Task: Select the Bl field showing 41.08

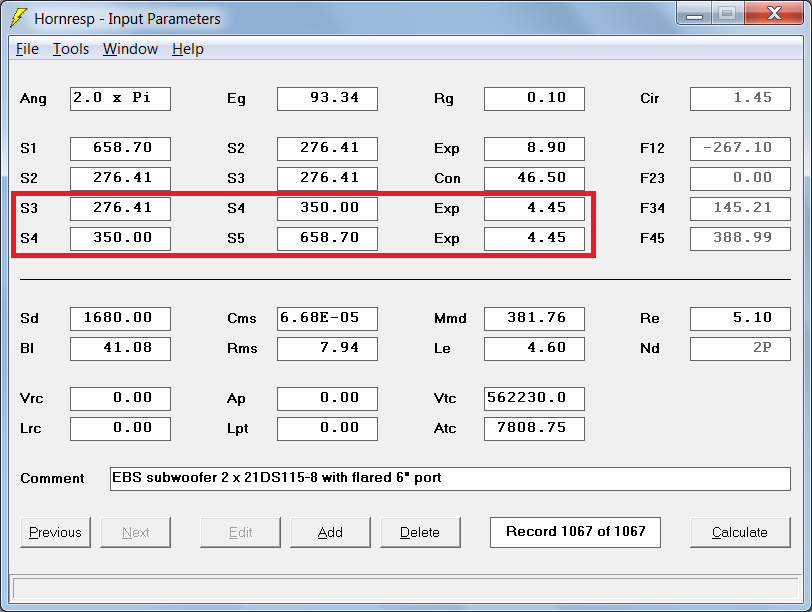Action: point(121,349)
